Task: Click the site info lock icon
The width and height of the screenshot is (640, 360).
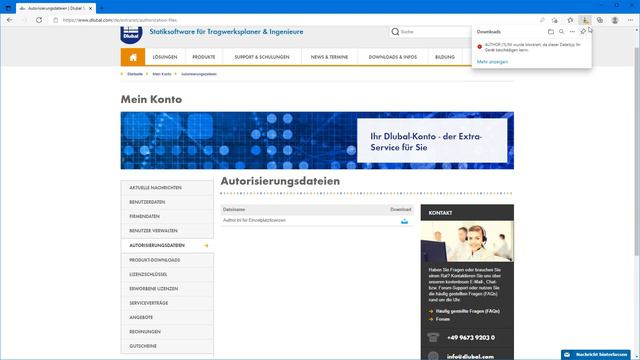Action: (56, 20)
